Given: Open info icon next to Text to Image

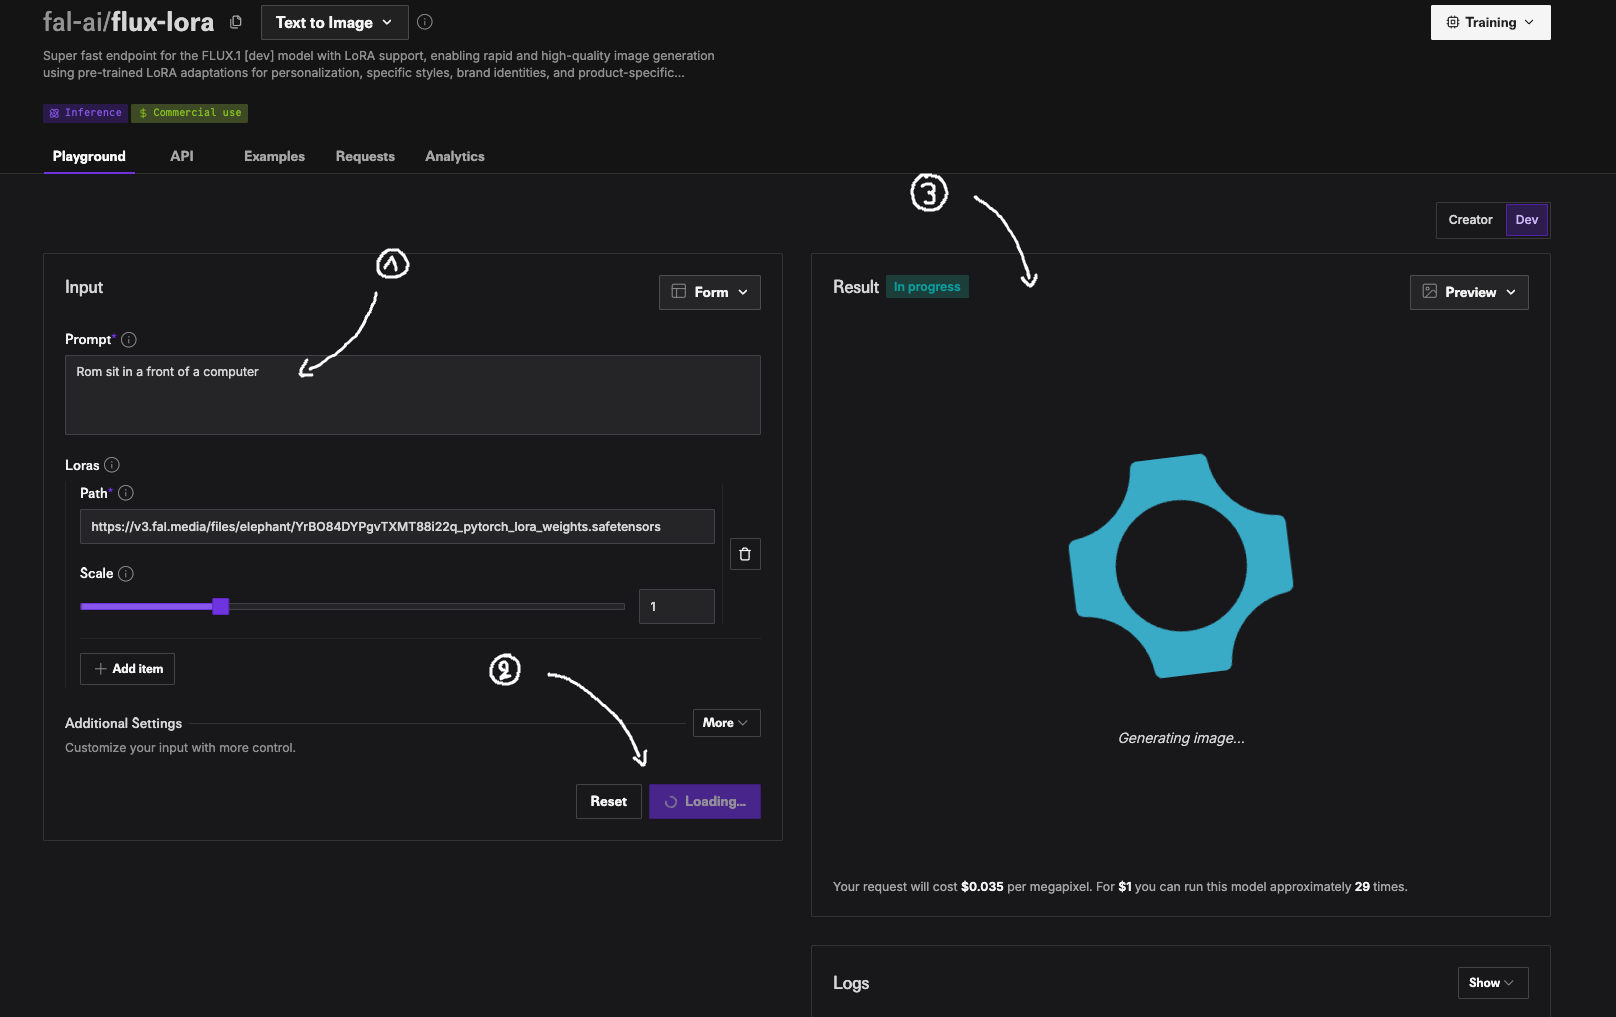Looking at the screenshot, I should (425, 22).
